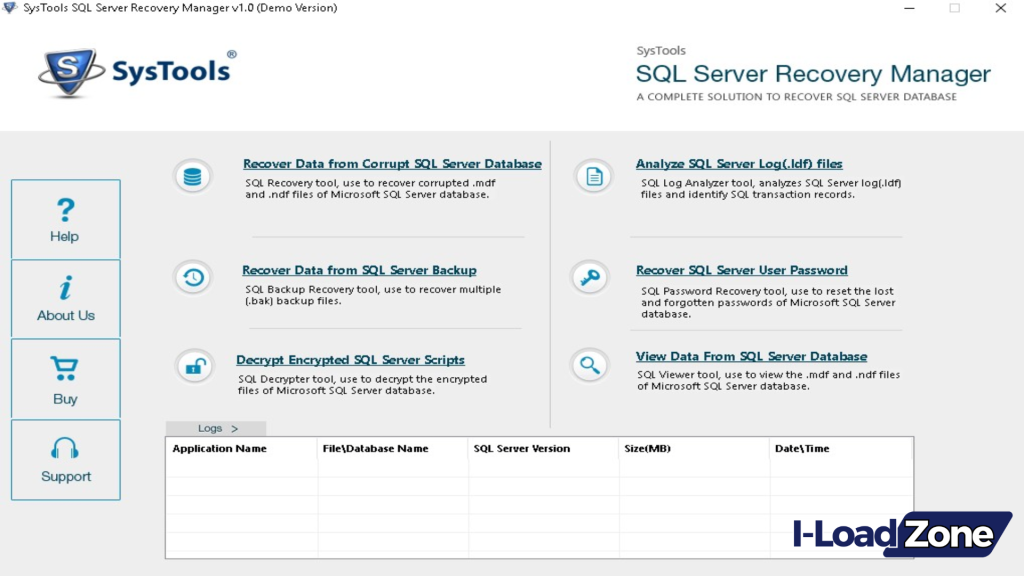Open Decrypt Encrypted SQL Server Scripts
The image size is (1024, 576).
pos(349,359)
